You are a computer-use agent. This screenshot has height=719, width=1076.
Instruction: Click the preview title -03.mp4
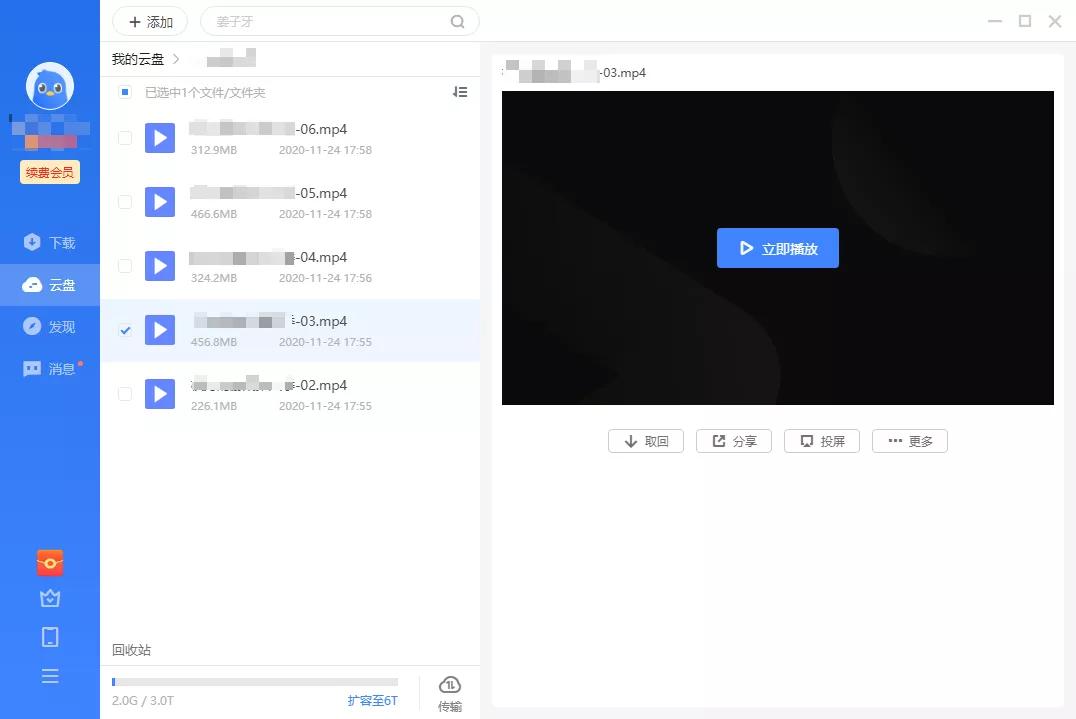[x=574, y=72]
